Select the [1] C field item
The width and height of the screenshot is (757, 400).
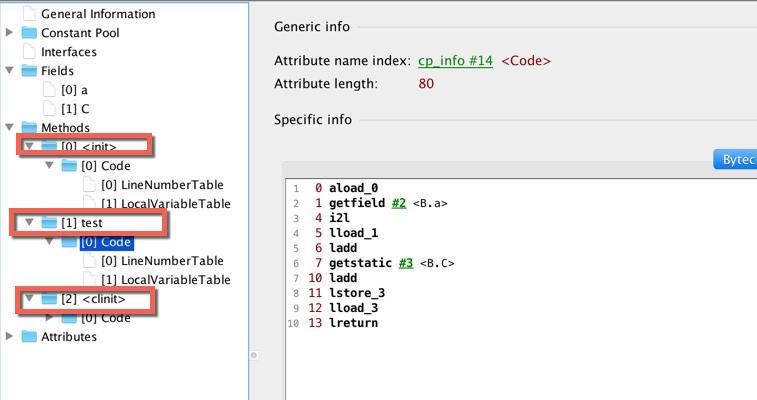coord(75,109)
